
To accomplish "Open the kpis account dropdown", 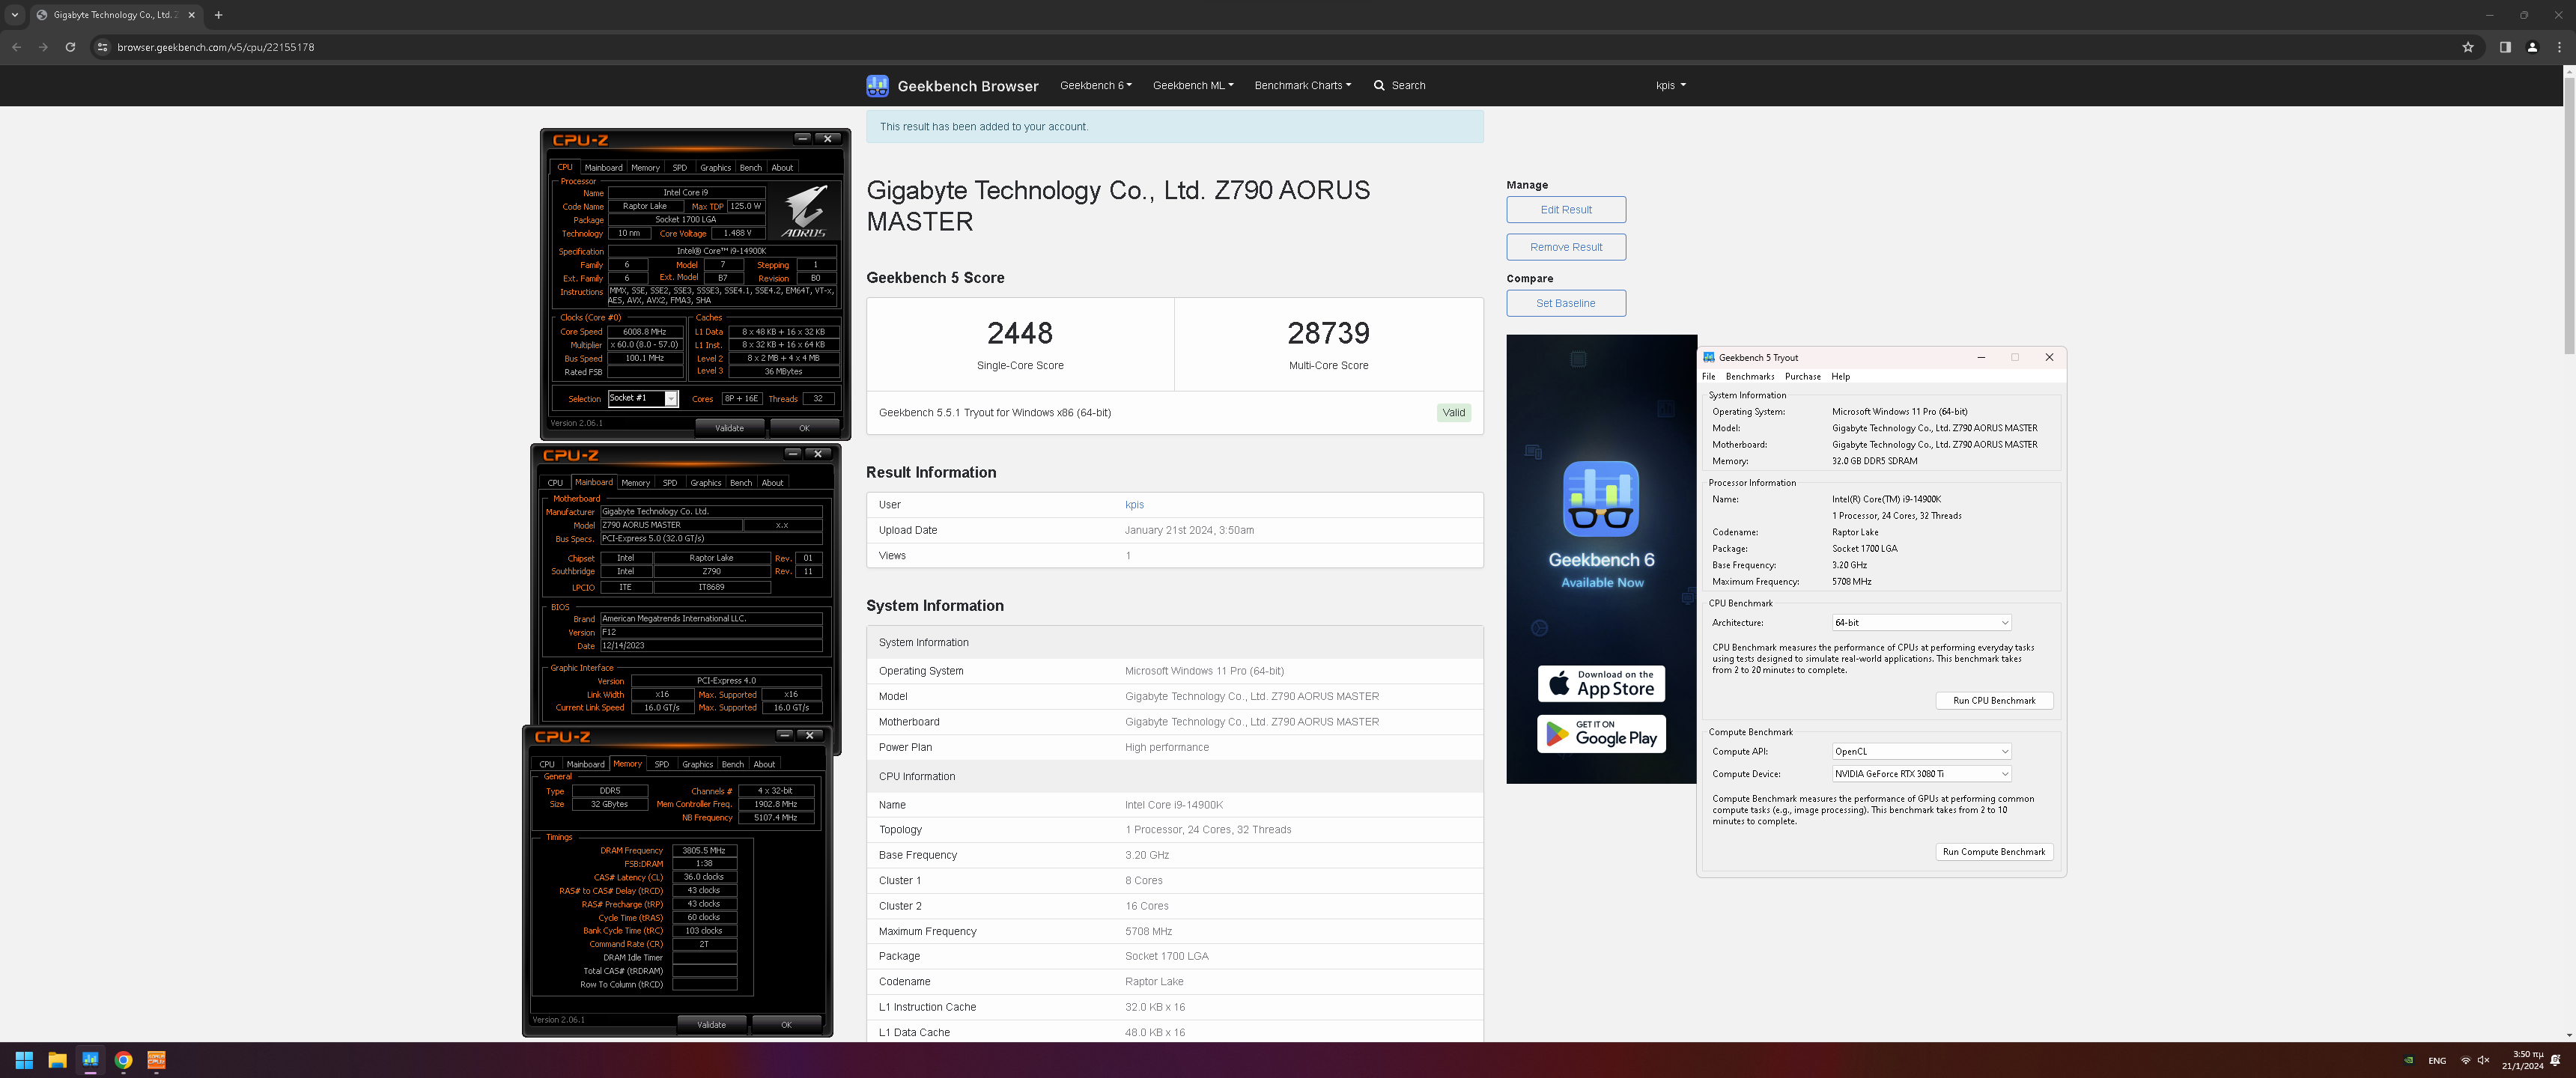I will coord(1671,86).
